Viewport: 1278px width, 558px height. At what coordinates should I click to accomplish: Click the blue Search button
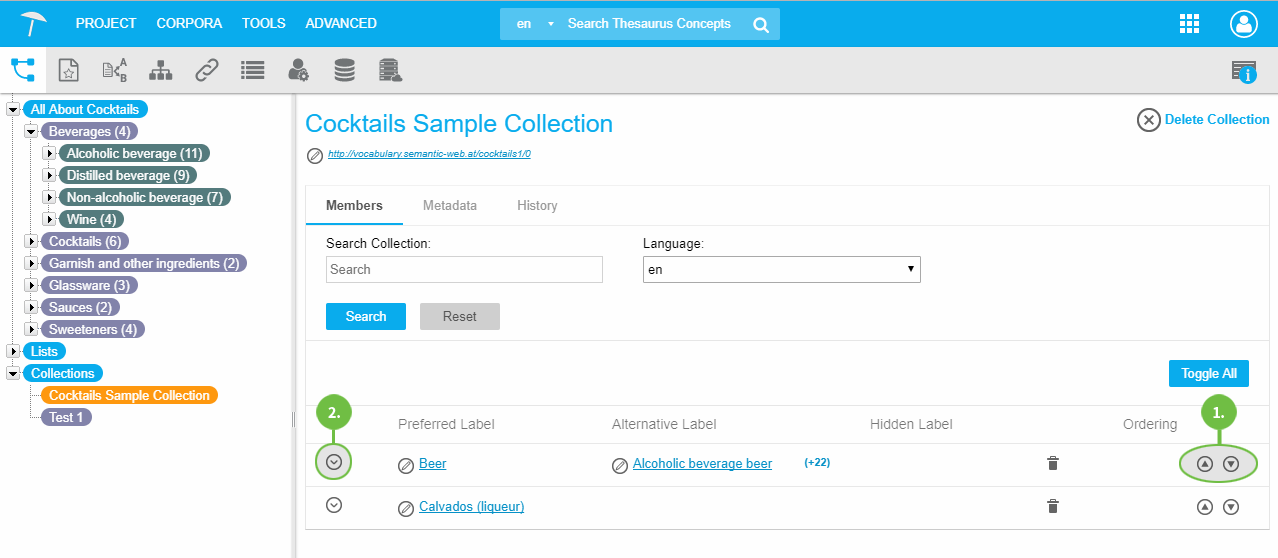pyautogui.click(x=366, y=316)
